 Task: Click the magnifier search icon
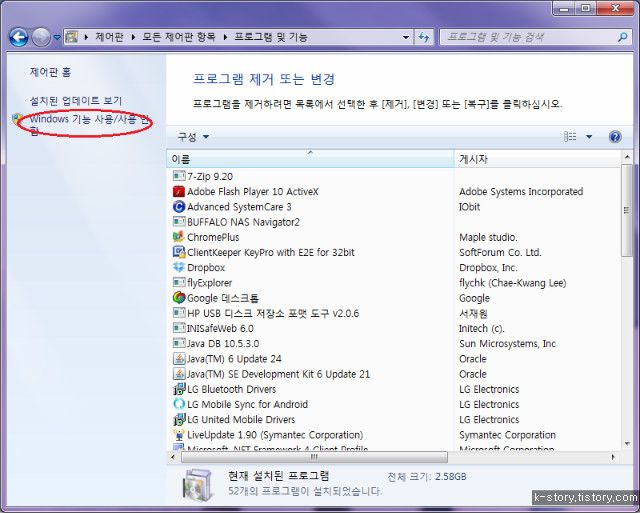pos(622,38)
